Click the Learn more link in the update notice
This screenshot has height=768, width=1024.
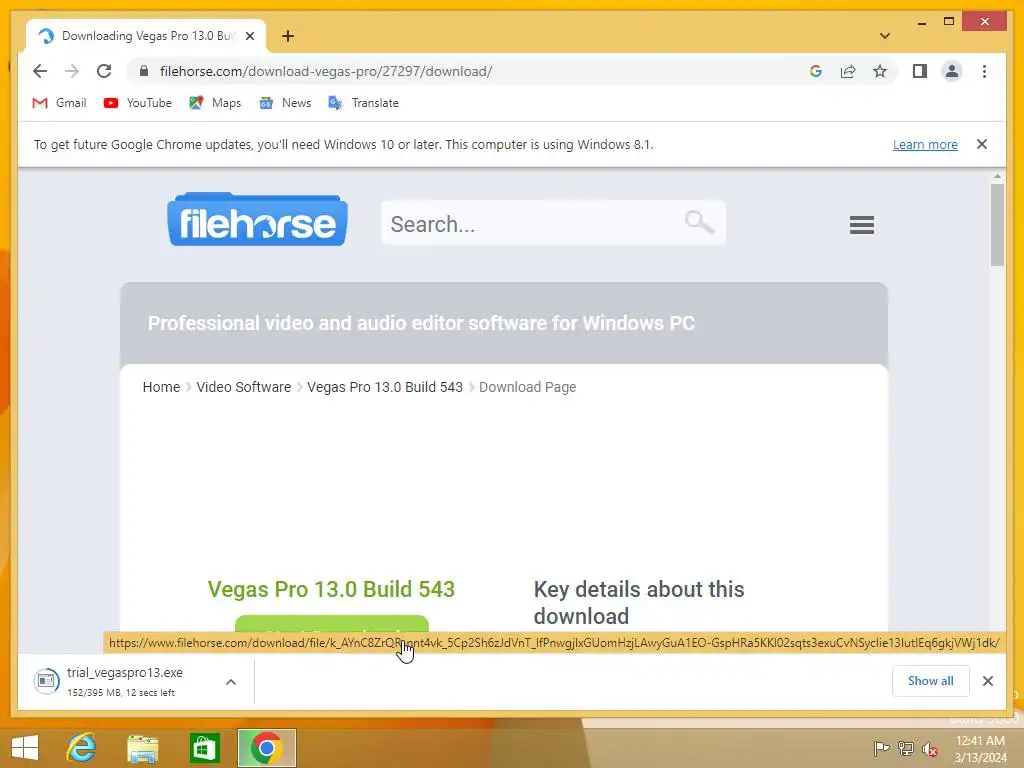tap(925, 144)
